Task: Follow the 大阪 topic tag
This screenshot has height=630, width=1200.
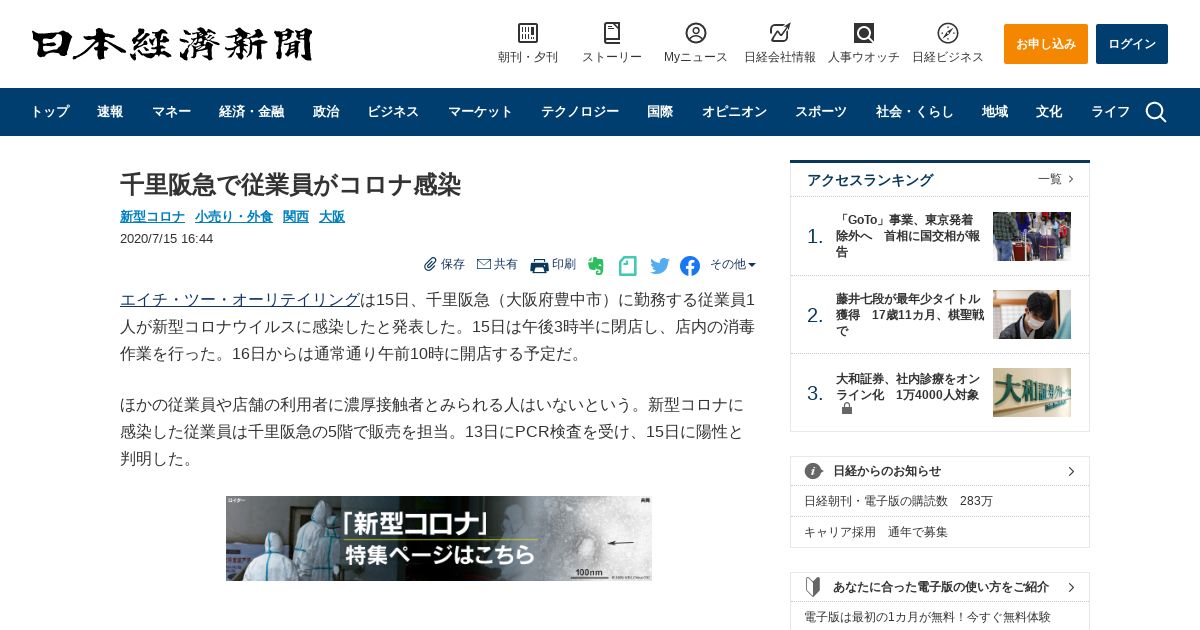Action: click(x=332, y=216)
